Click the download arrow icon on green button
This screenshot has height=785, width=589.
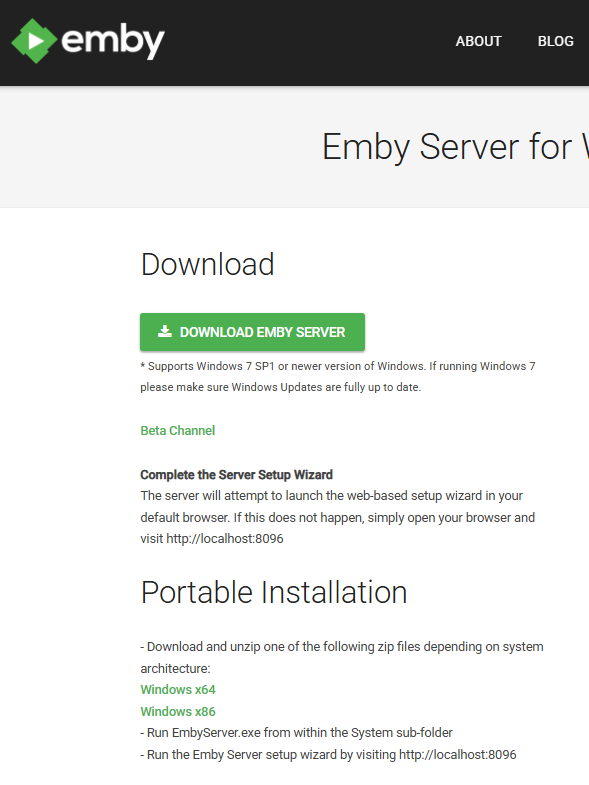(165, 331)
